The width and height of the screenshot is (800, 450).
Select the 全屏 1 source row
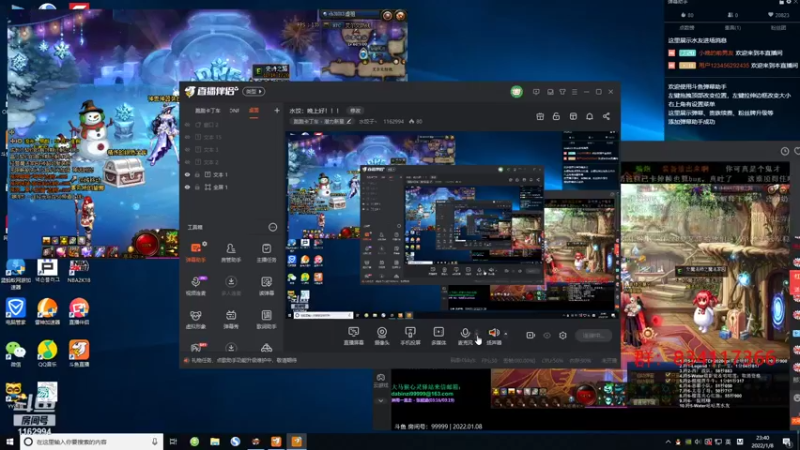[232, 187]
